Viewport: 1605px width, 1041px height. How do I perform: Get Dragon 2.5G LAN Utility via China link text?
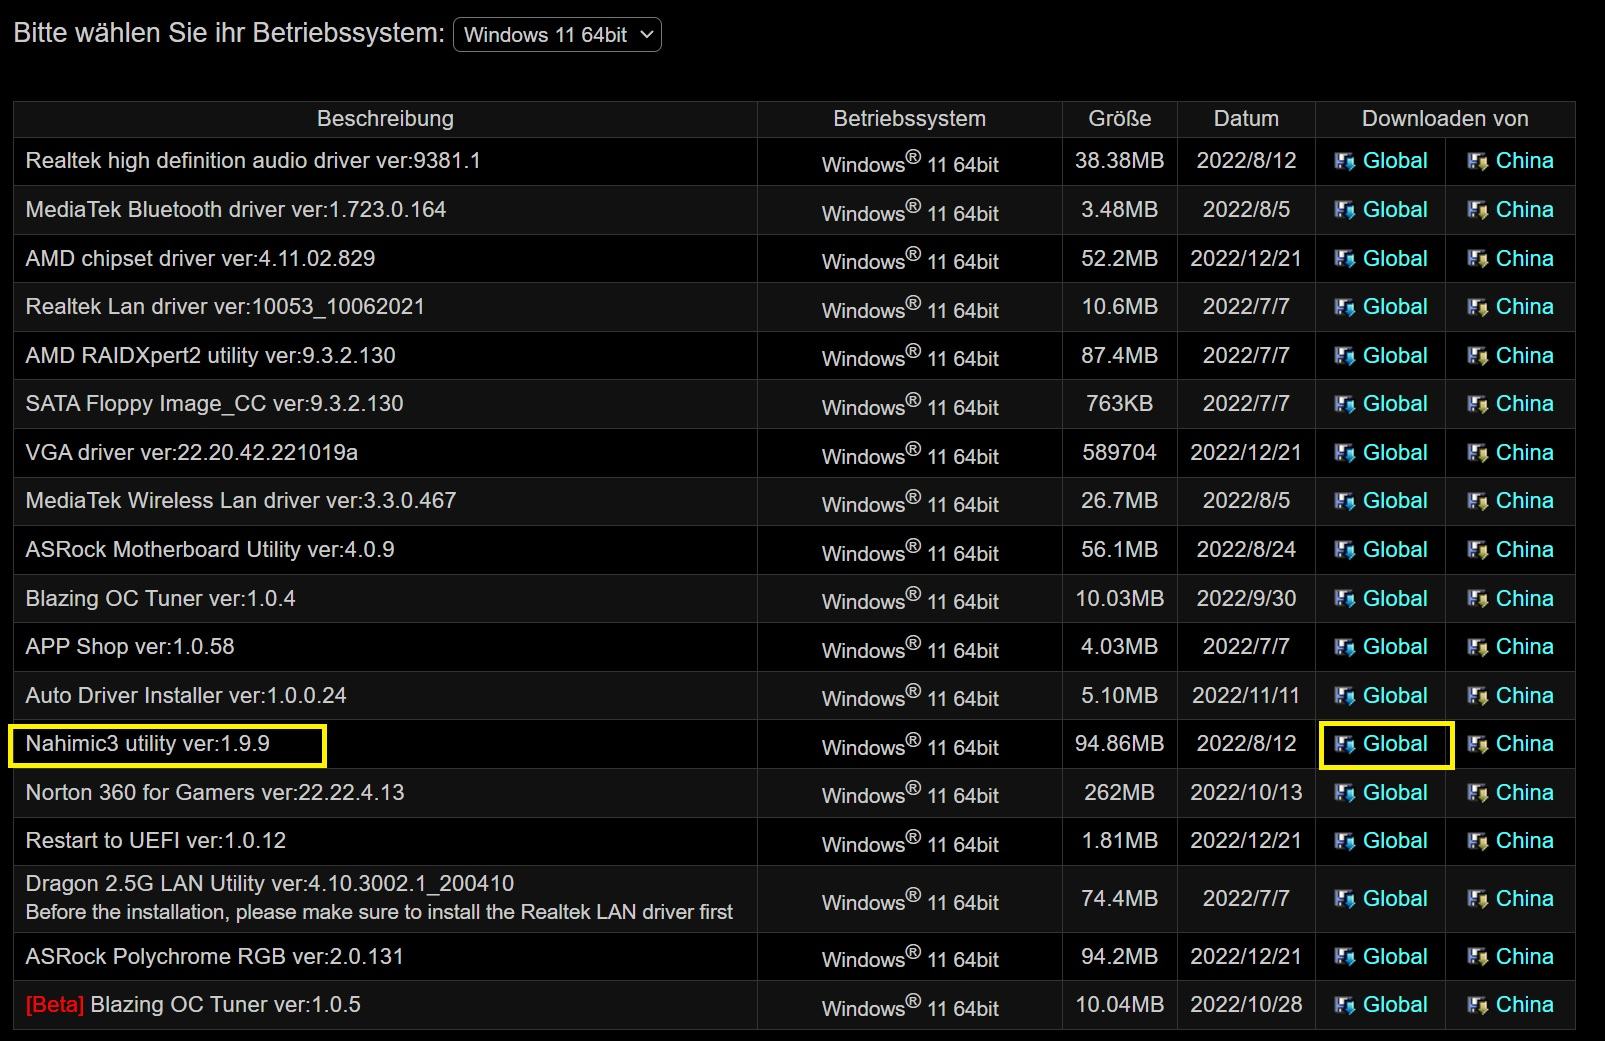pyautogui.click(x=1525, y=899)
